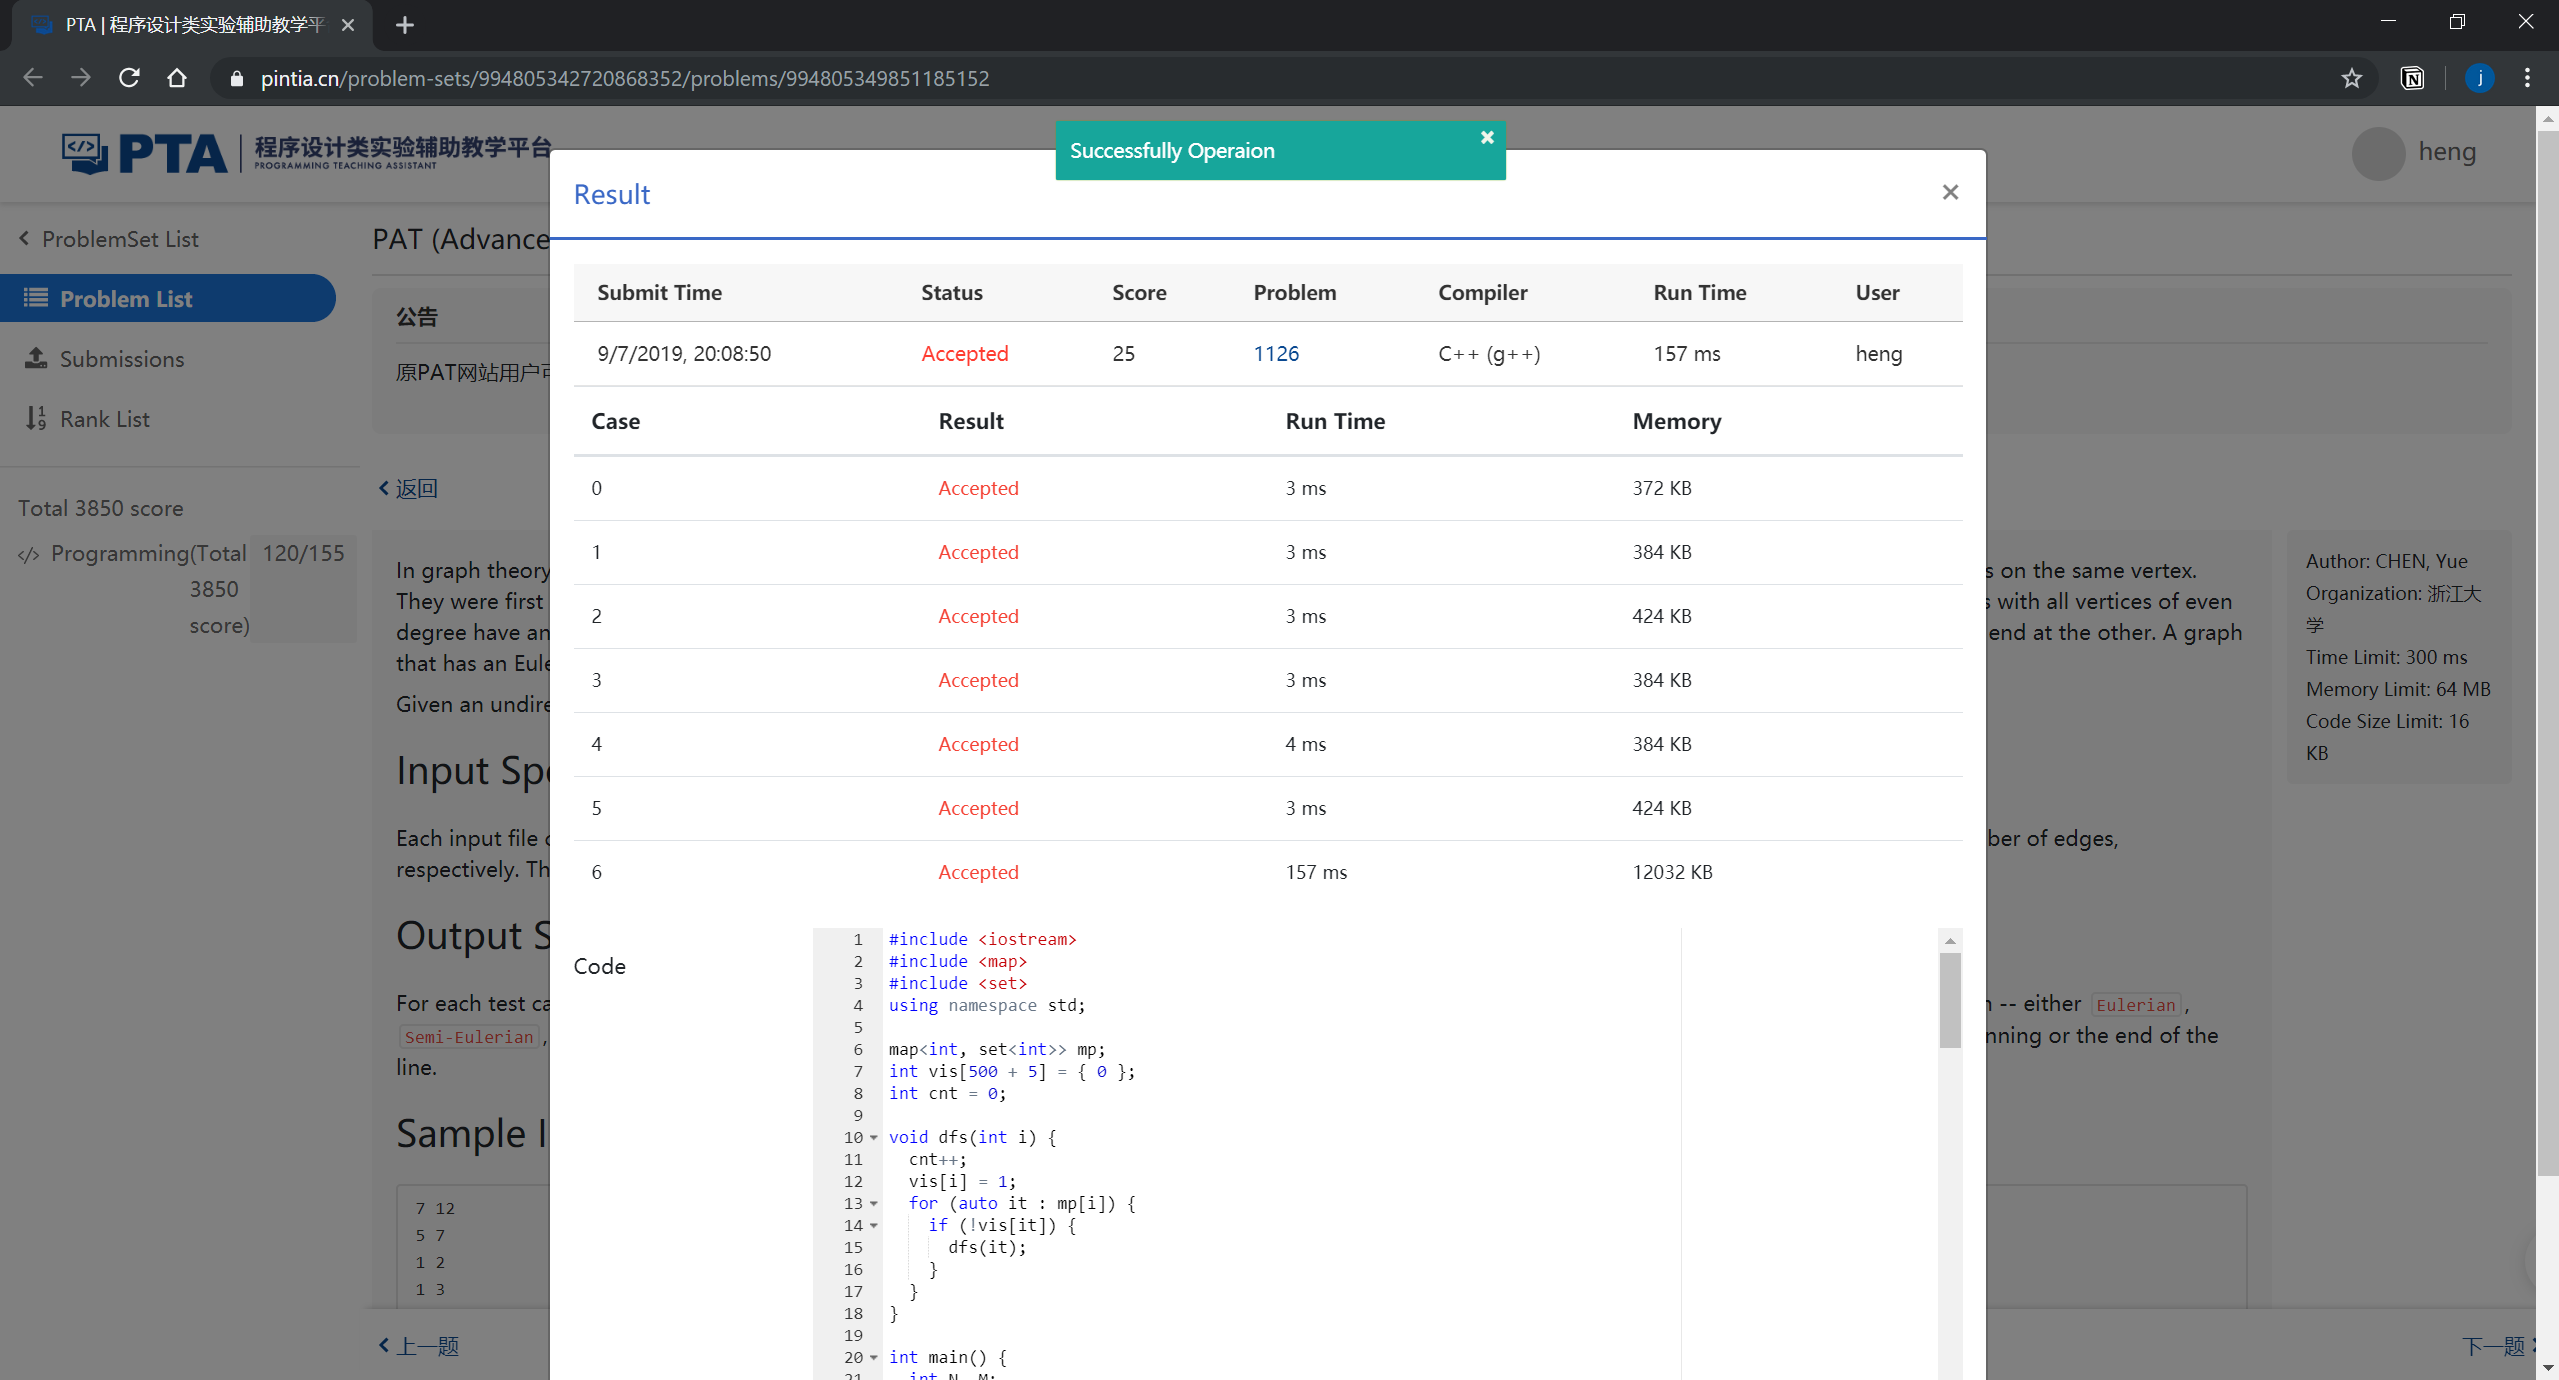Close the Result dialog

pos(1950,192)
